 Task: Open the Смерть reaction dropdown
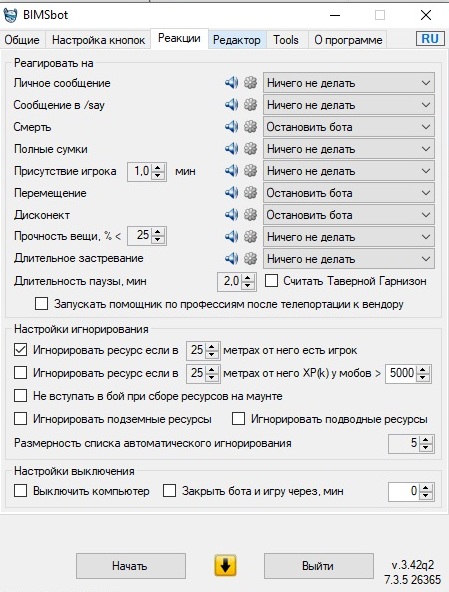349,127
